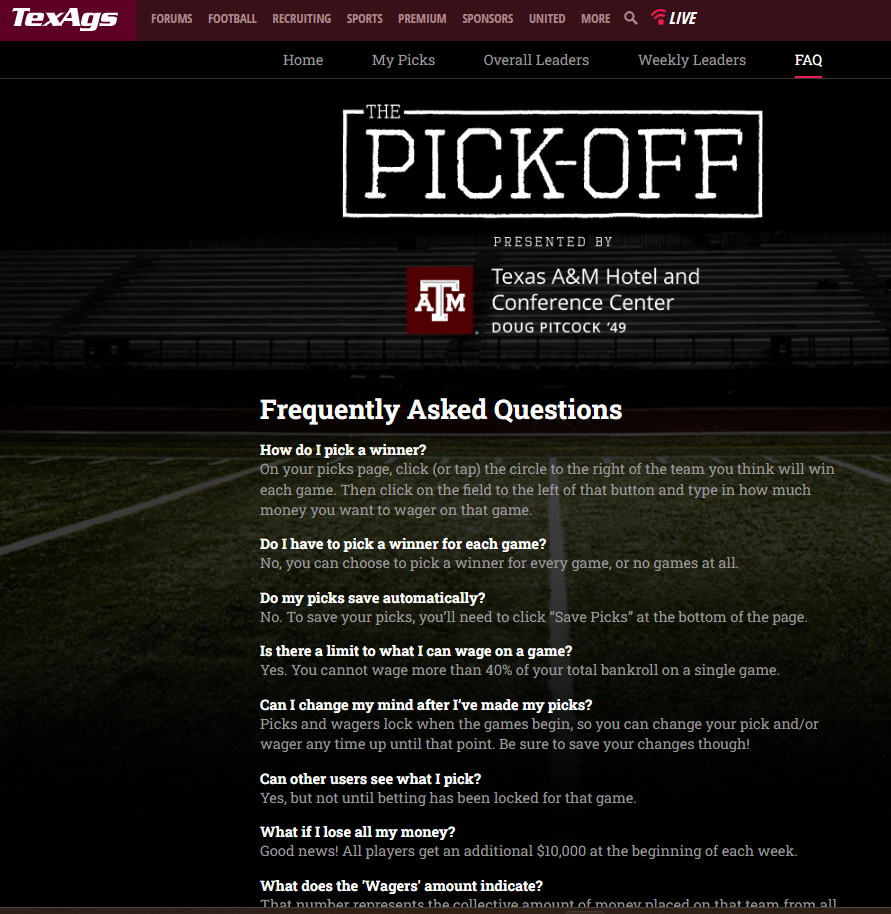Image resolution: width=891 pixels, height=914 pixels.
Task: Expand the More menu
Action: coord(595,19)
